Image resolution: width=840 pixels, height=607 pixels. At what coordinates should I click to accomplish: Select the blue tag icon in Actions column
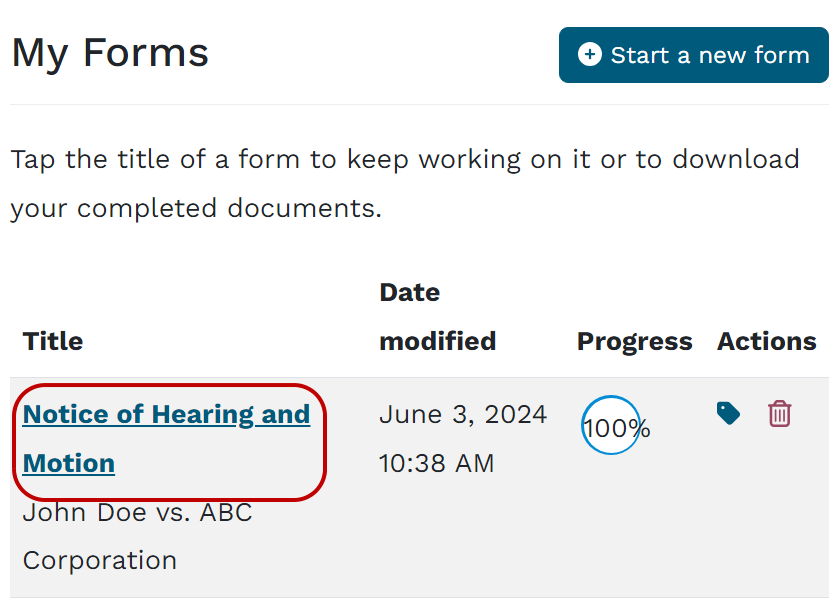(728, 412)
